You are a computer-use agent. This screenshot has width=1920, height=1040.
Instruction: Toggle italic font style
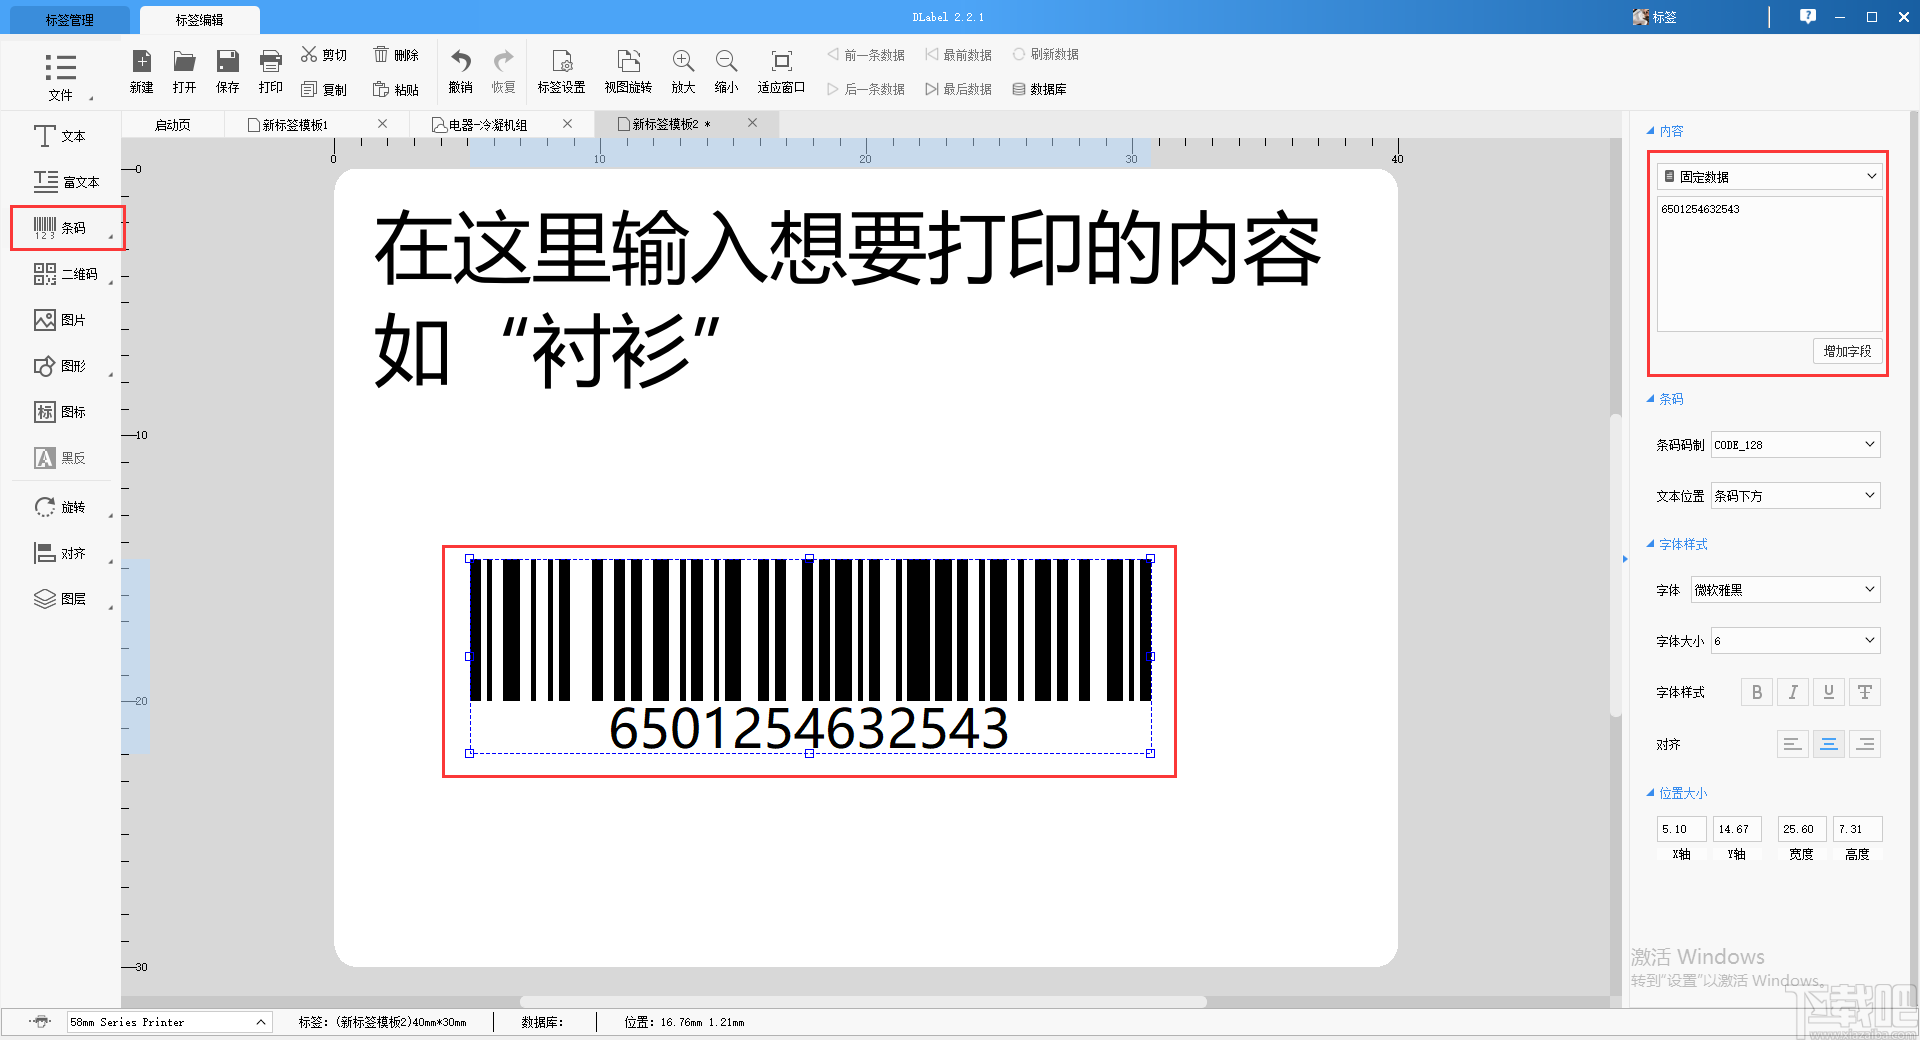pos(1792,691)
